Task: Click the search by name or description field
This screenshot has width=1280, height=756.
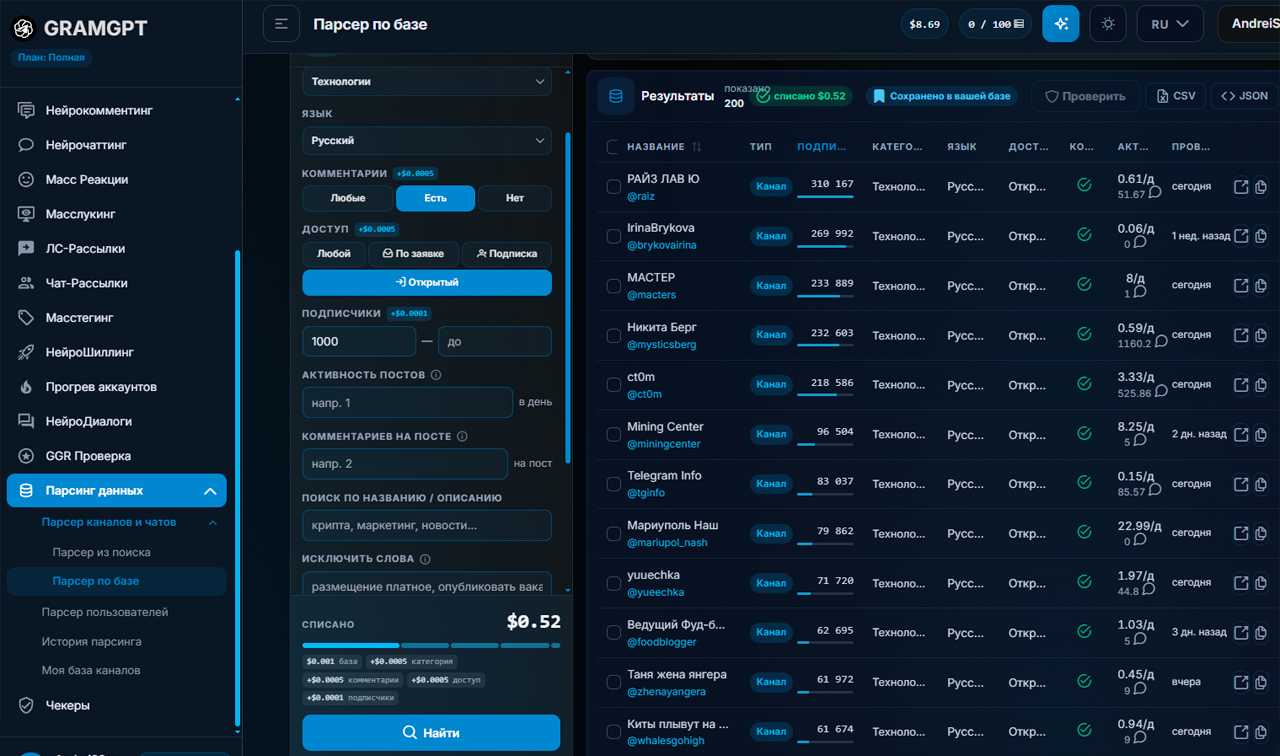Action: tap(427, 526)
